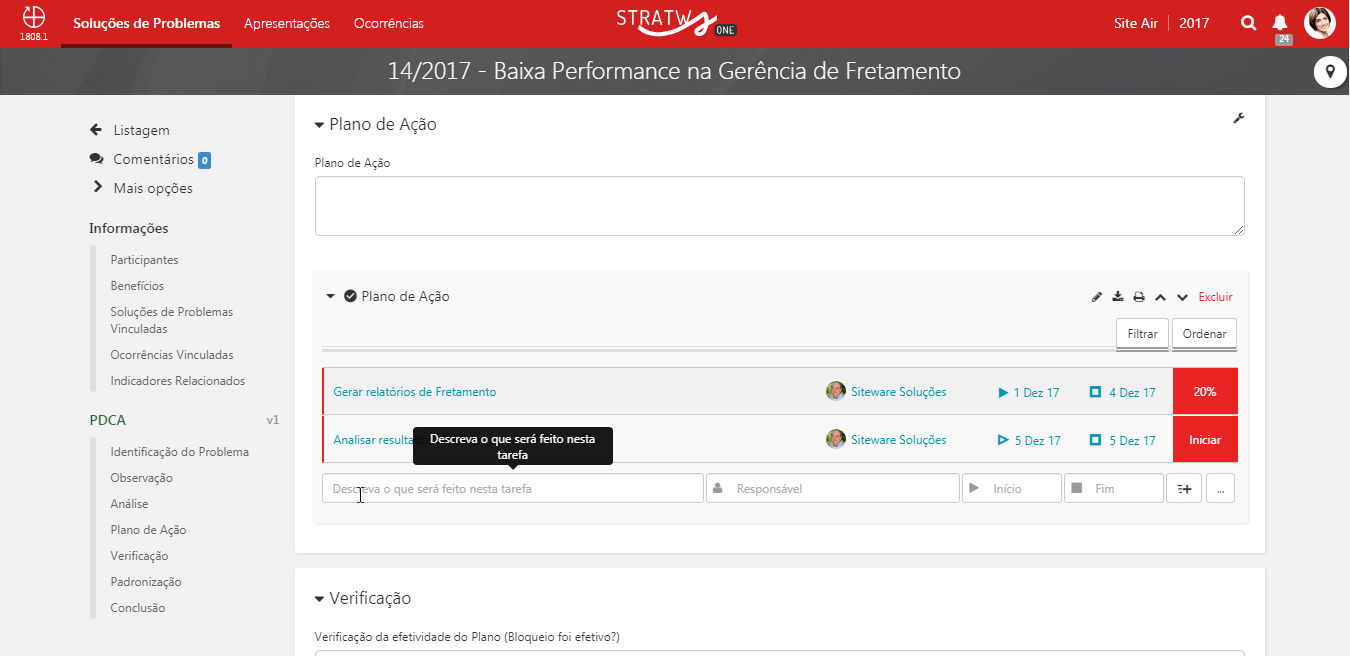
Task: Click the location pin button
Action: [1330, 71]
